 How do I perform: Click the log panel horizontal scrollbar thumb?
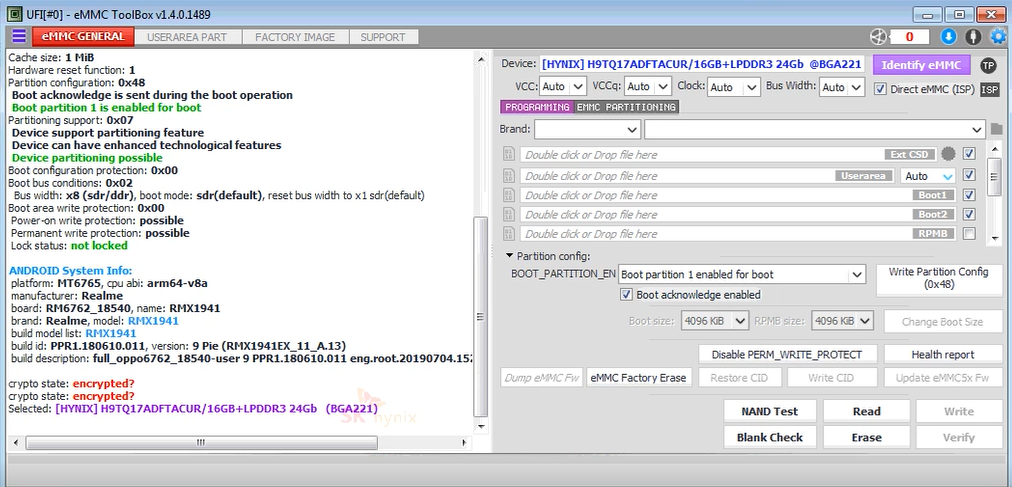click(x=201, y=442)
